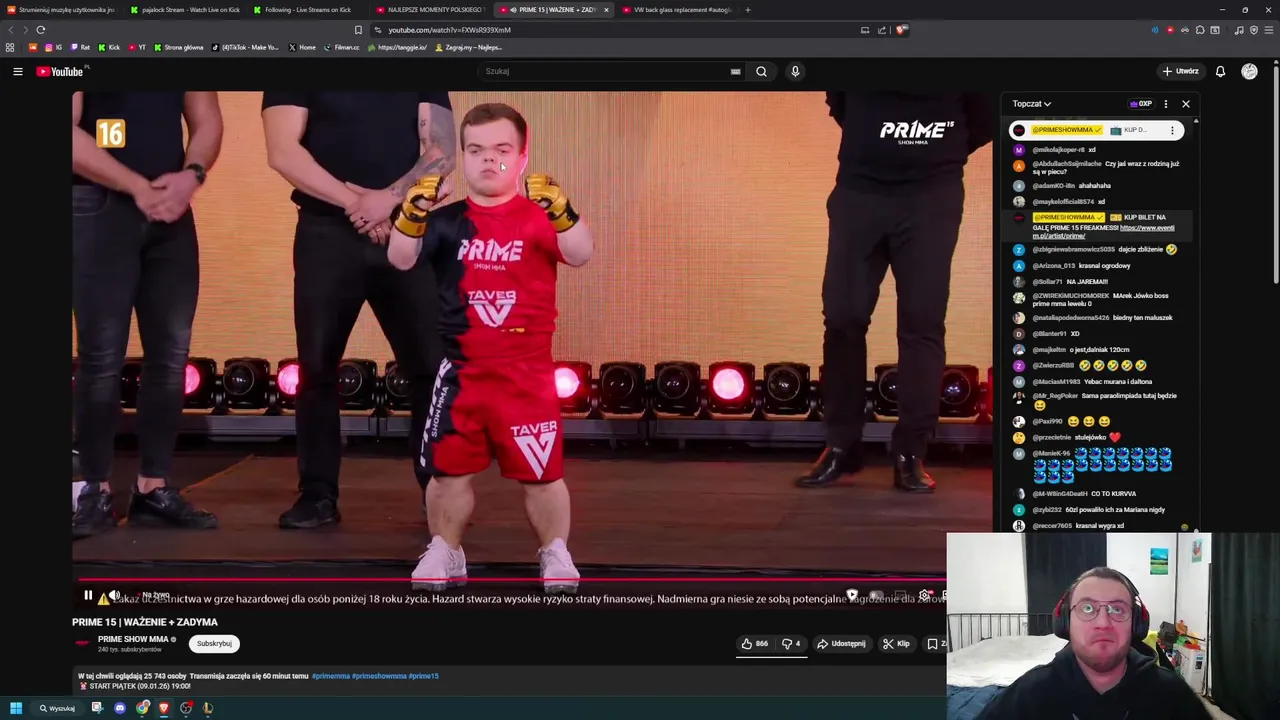
Task: Mute the video player volume
Action: [x=114, y=595]
